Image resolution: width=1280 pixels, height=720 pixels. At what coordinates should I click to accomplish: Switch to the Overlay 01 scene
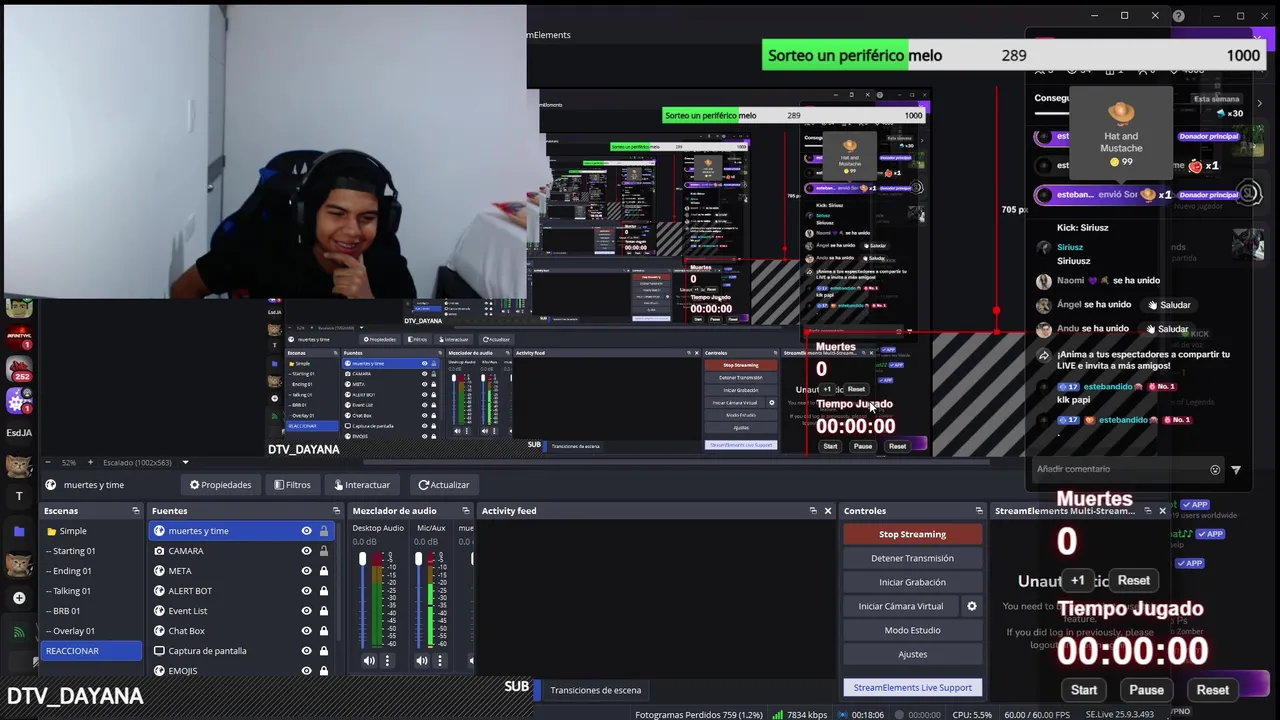(92, 631)
